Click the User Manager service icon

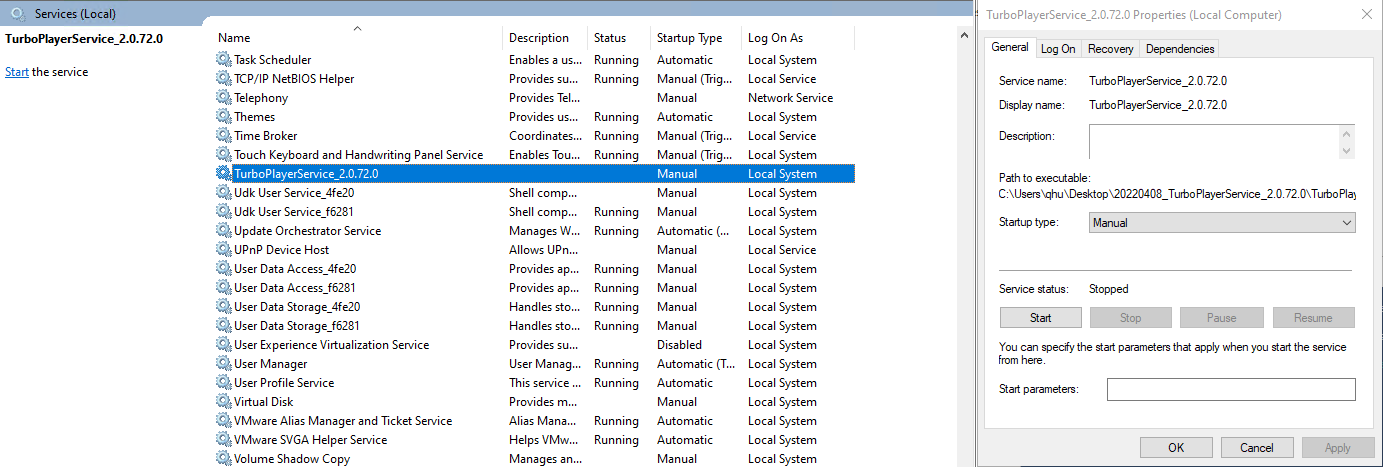pos(223,364)
